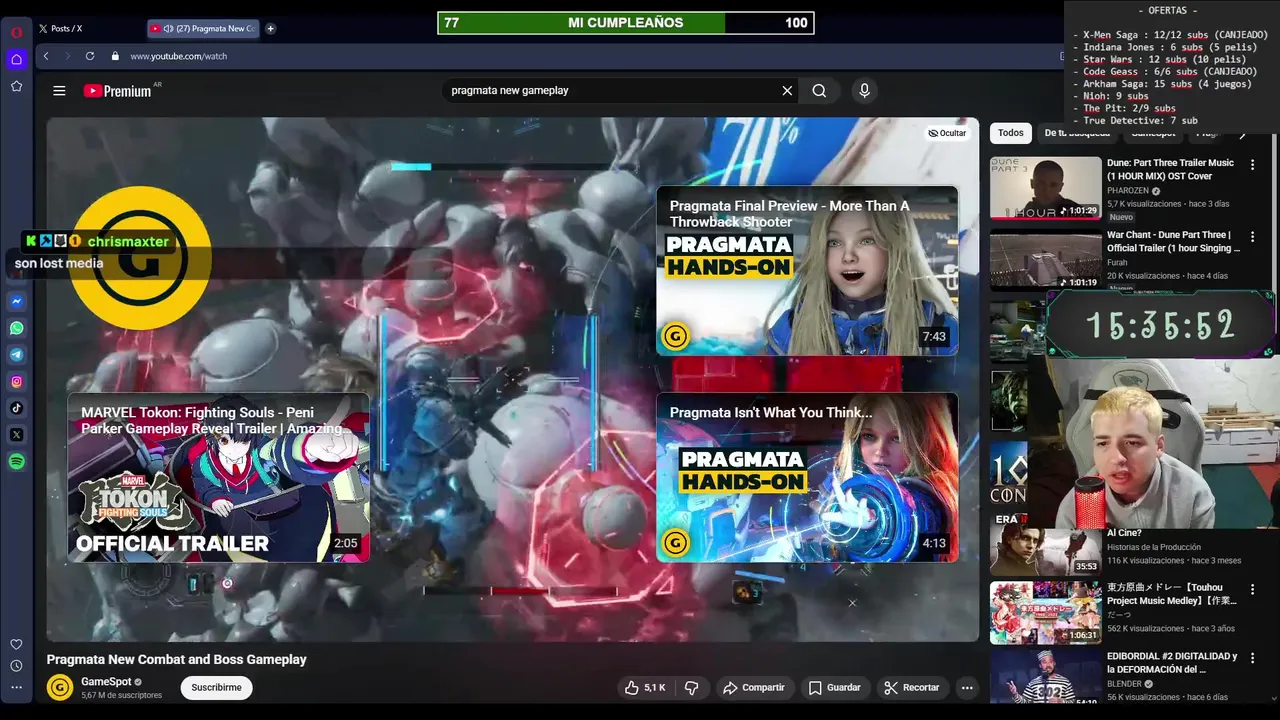The image size is (1280, 720).
Task: Click the '5,67 M de suscriptores' text
Action: click(121, 695)
